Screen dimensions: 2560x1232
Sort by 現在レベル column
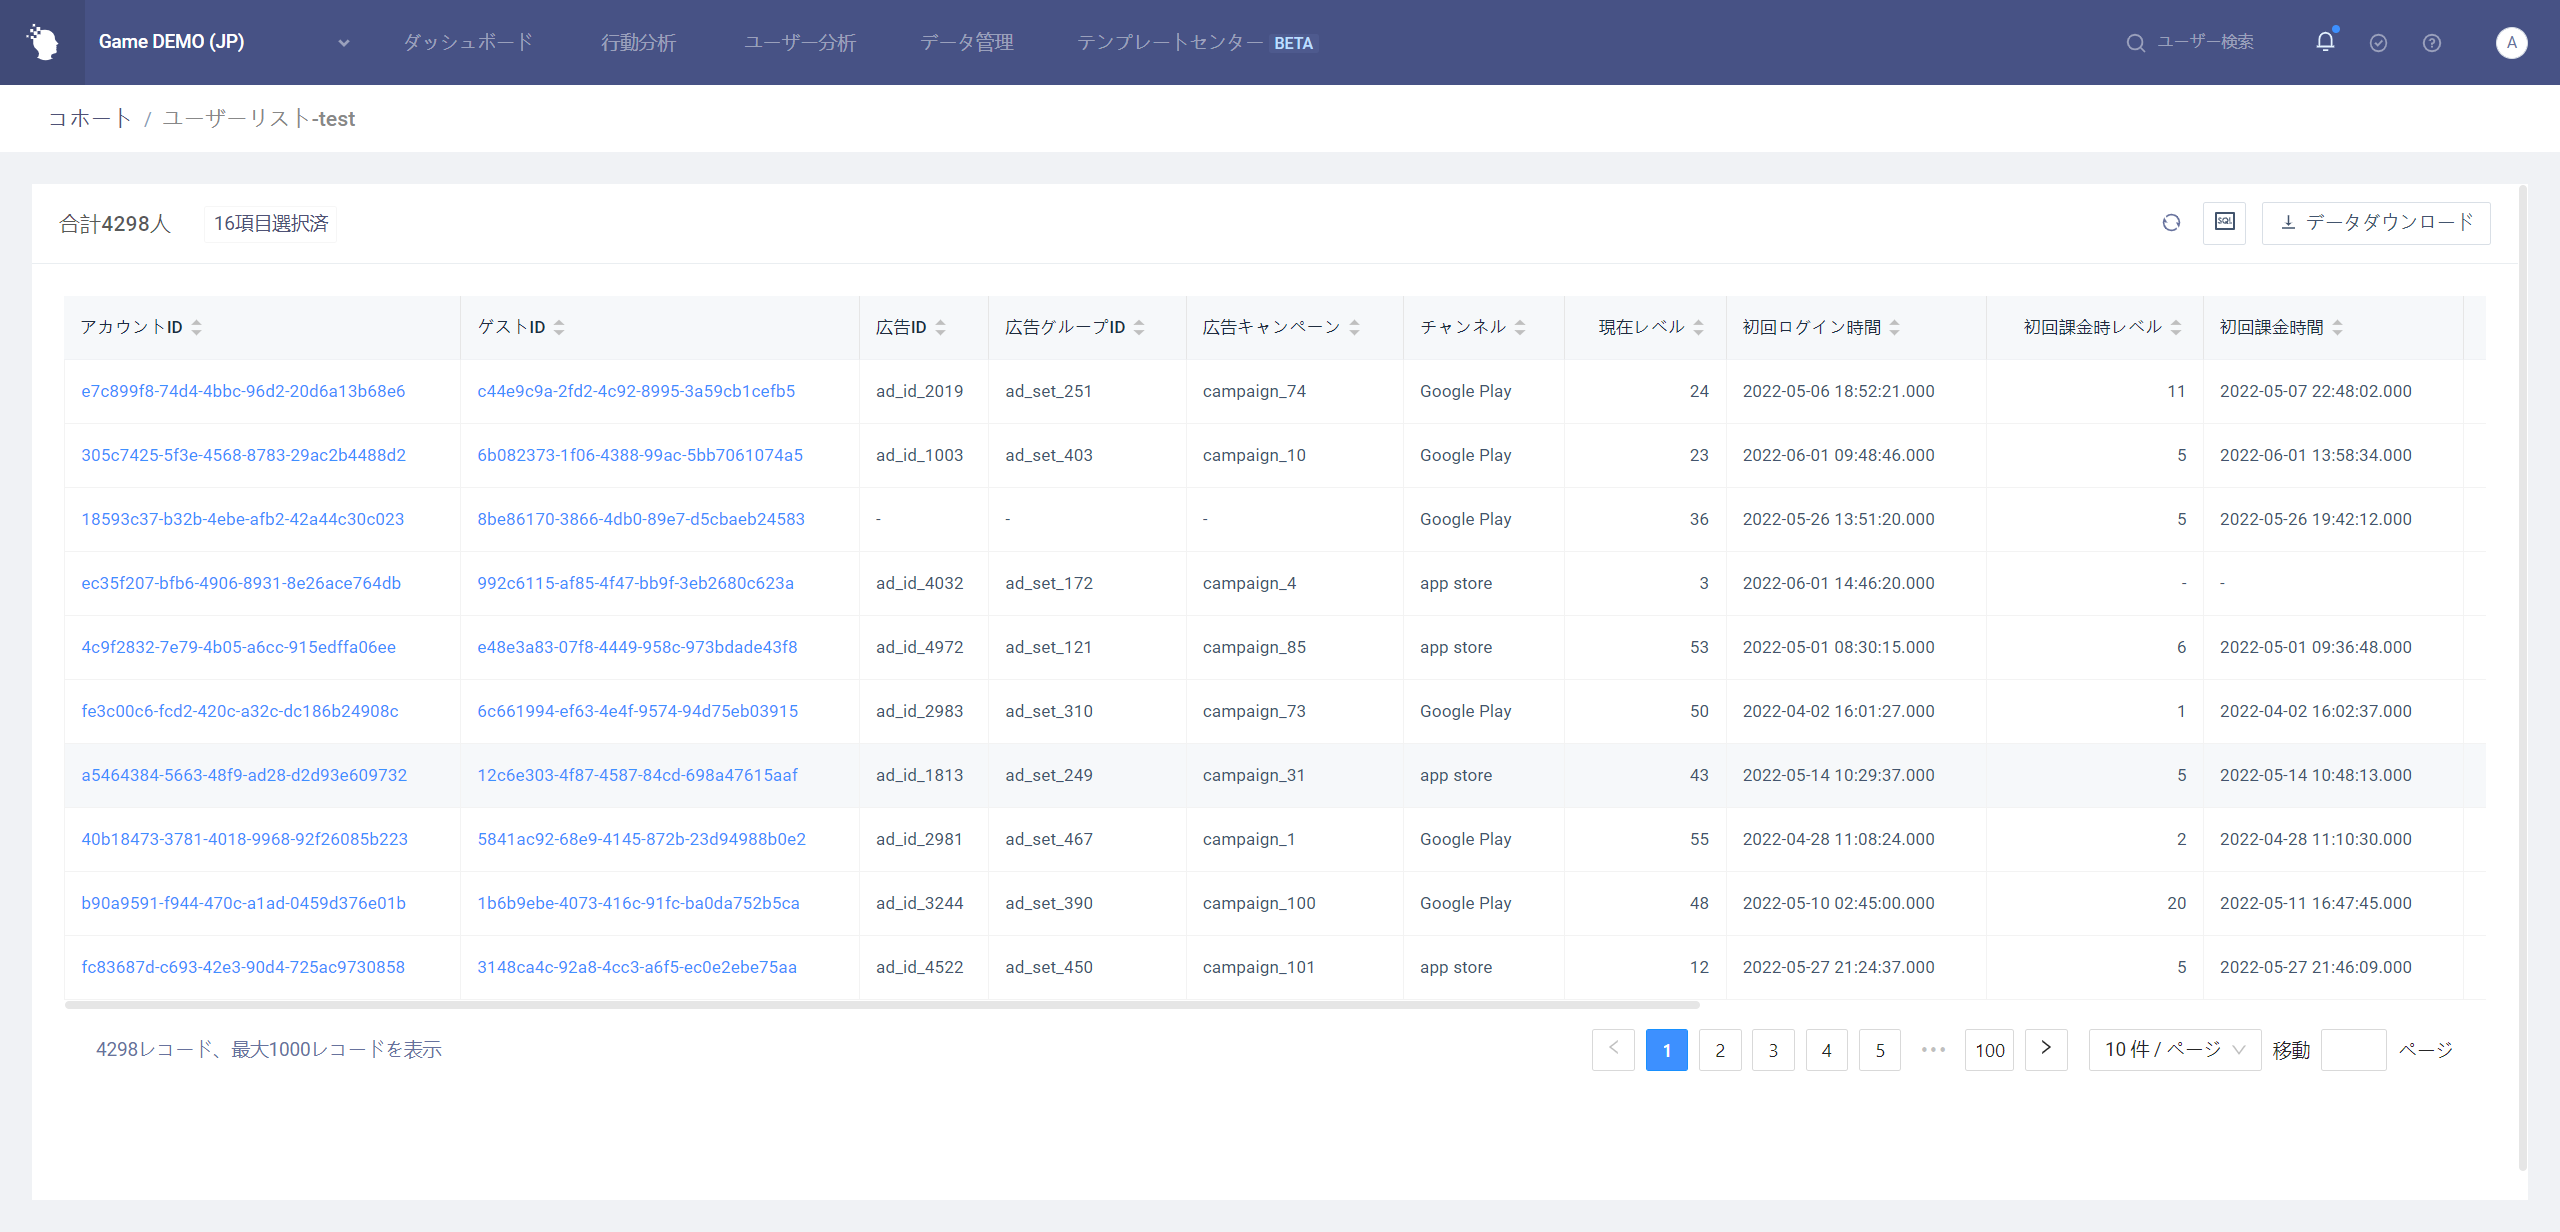[1698, 327]
